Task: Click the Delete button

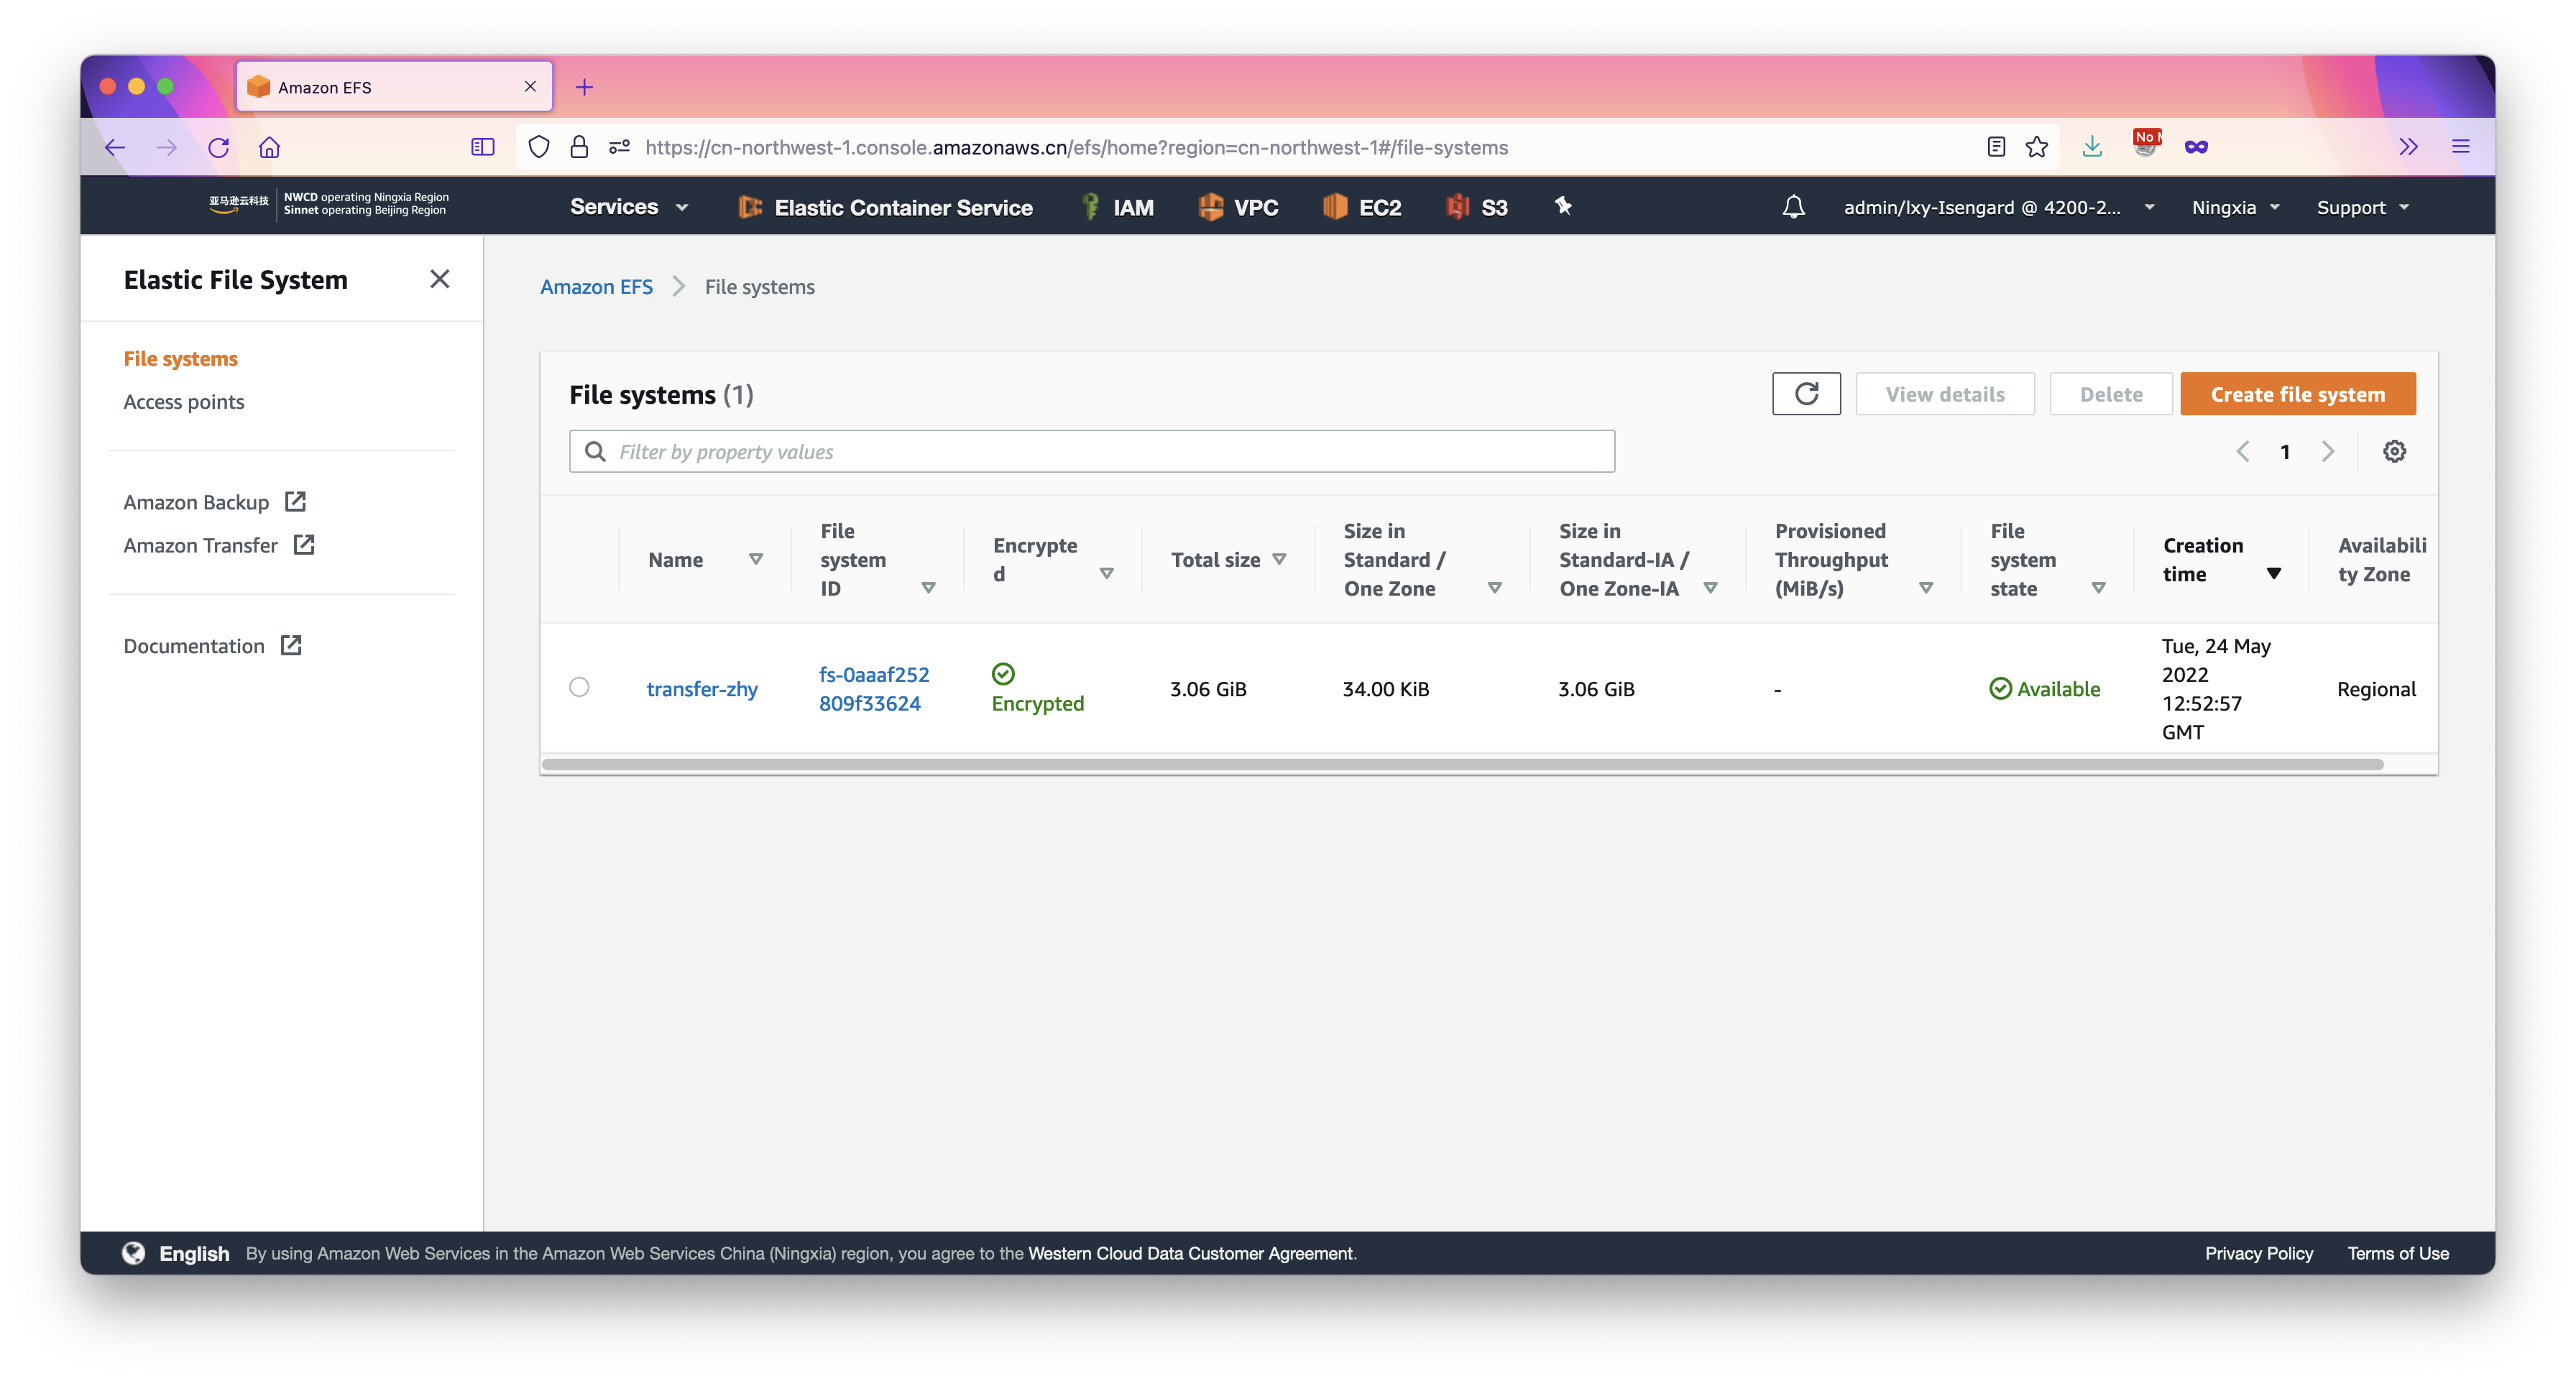Action: tap(2110, 394)
